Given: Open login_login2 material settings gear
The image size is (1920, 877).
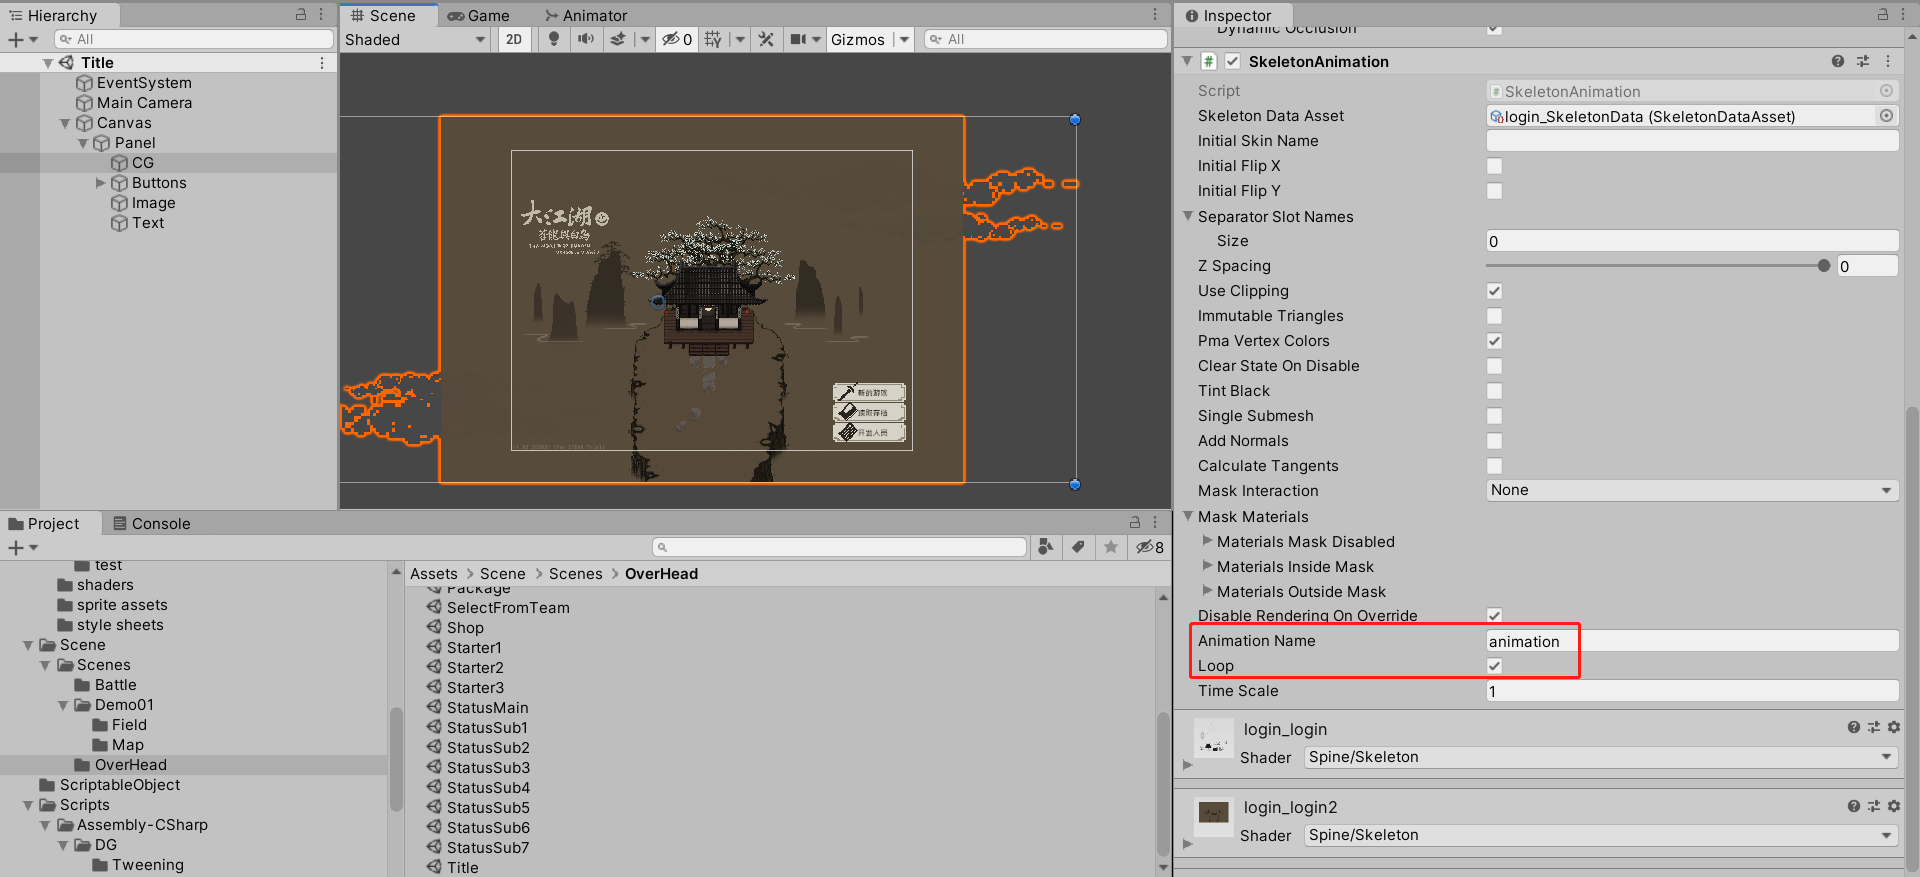Looking at the screenshot, I should pyautogui.click(x=1894, y=806).
